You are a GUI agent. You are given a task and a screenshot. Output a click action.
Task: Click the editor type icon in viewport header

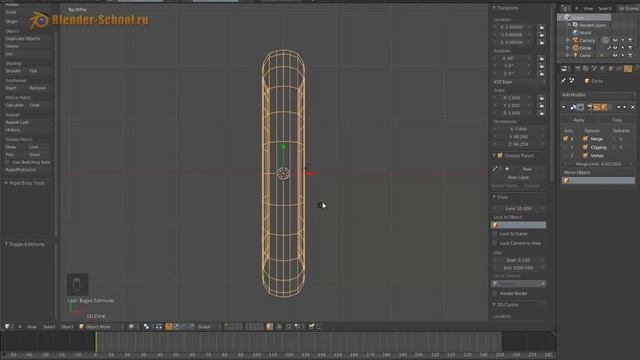coord(7,327)
